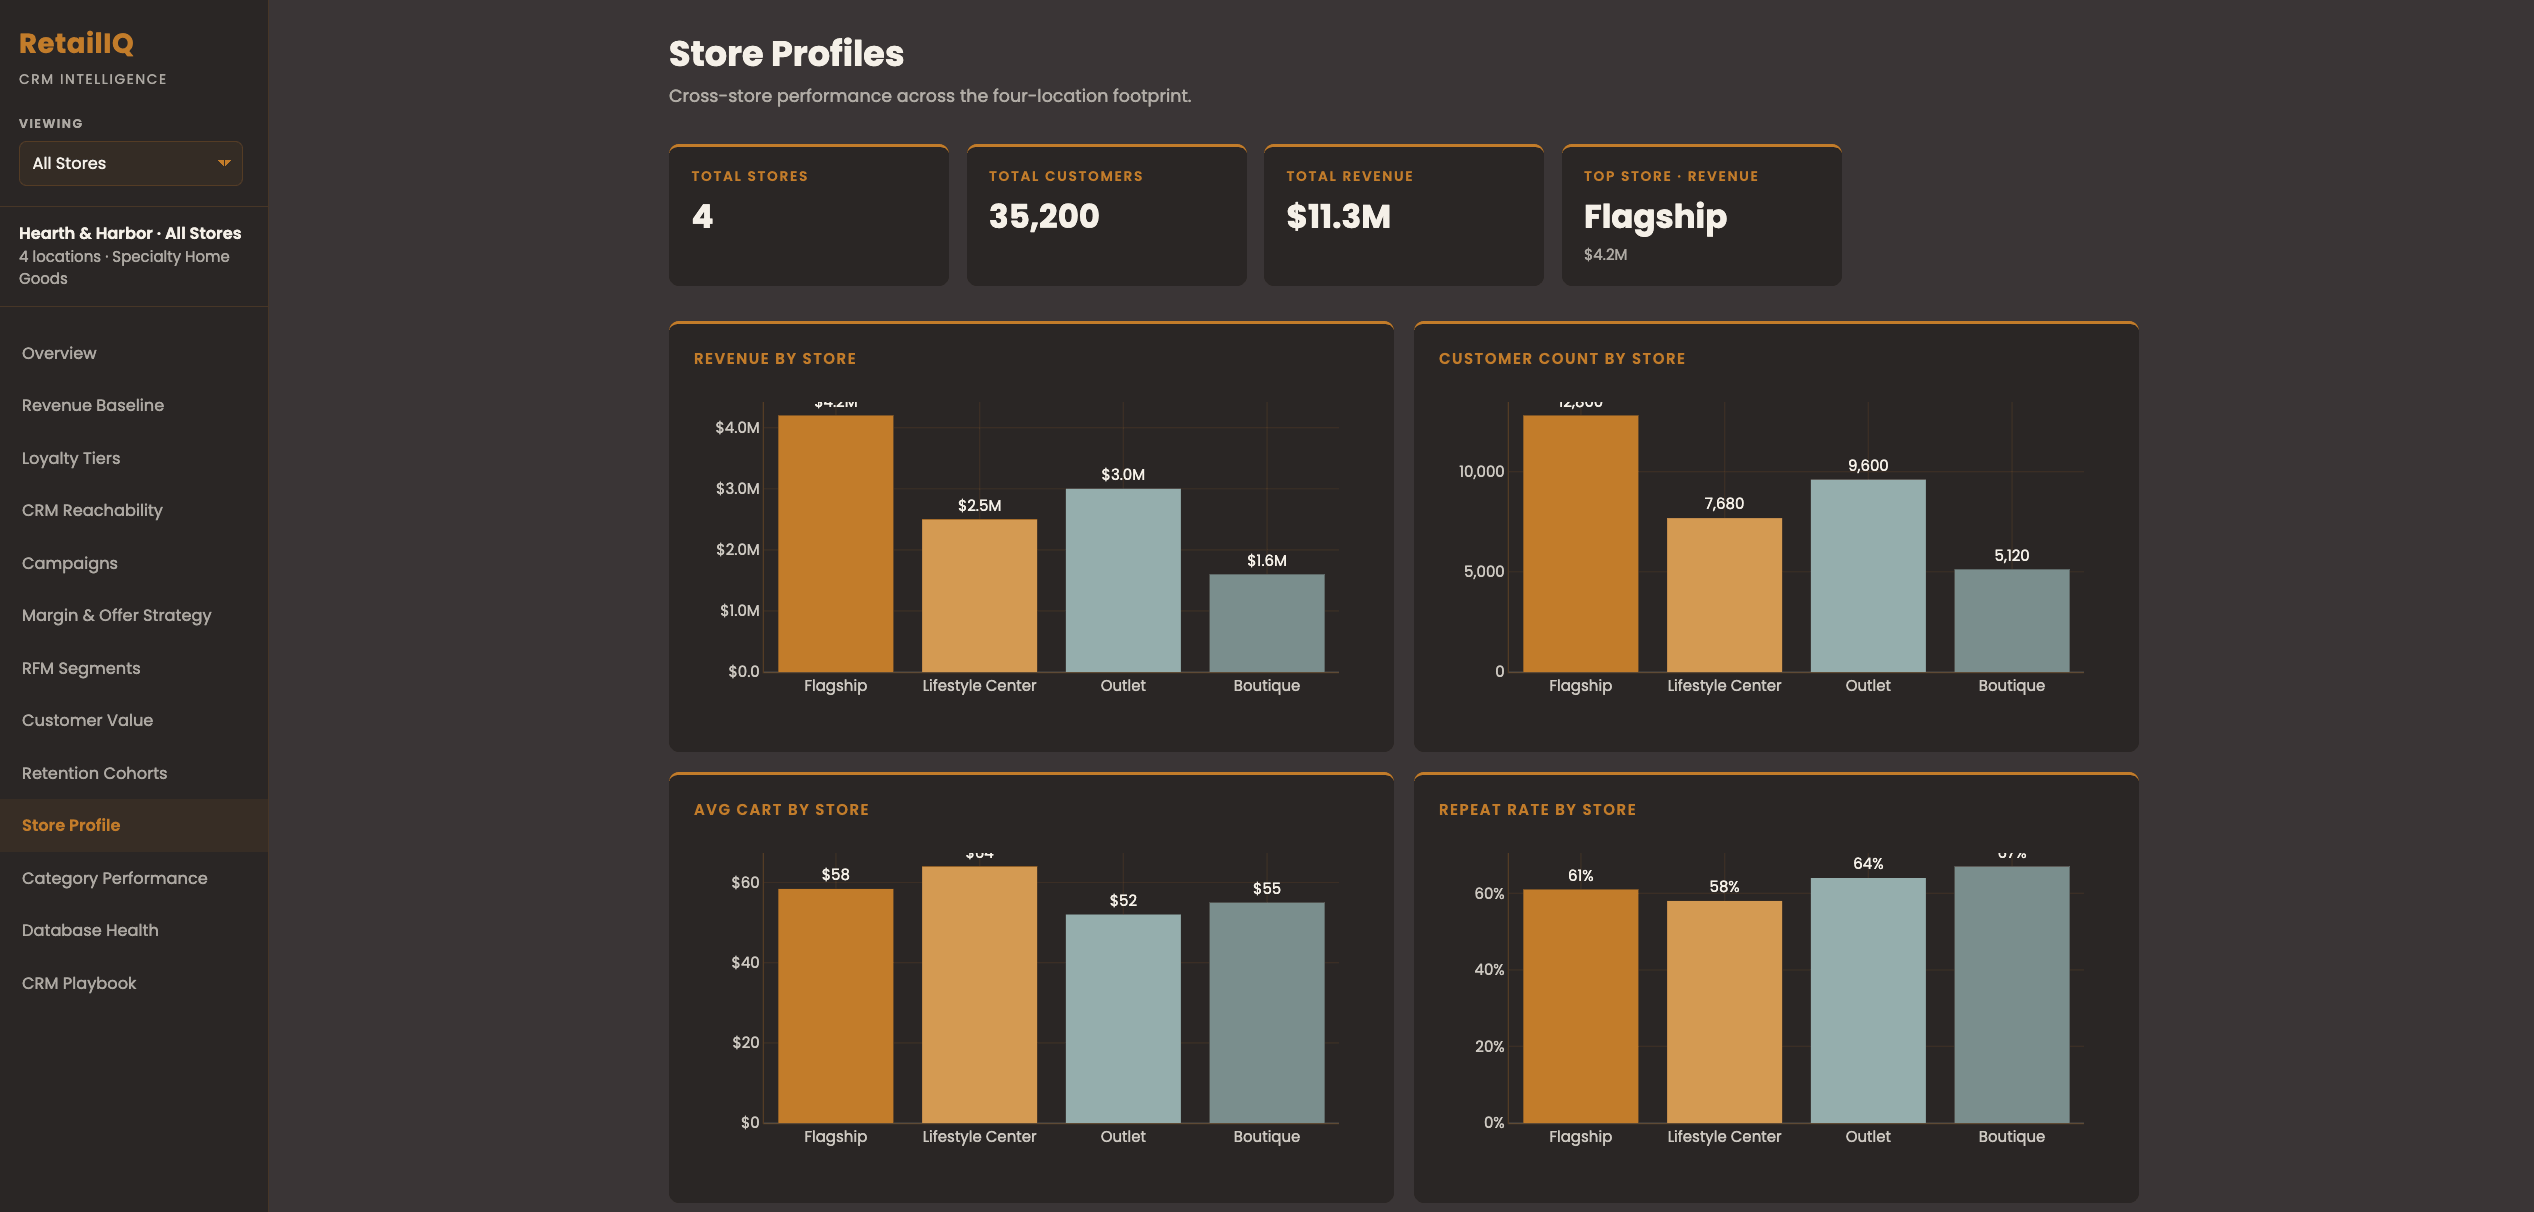This screenshot has height=1212, width=2534.
Task: Click Outlet $3.0M revenue bar
Action: [x=1123, y=580]
